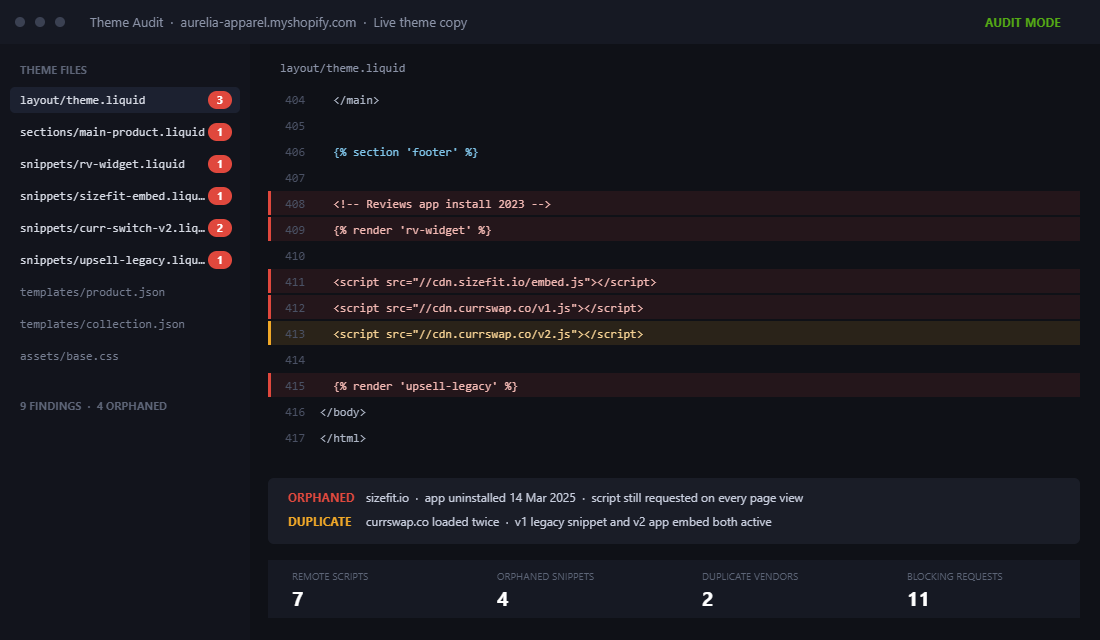The width and height of the screenshot is (1100, 640).
Task: Click the THEME FILES heading
Action: coord(53,70)
